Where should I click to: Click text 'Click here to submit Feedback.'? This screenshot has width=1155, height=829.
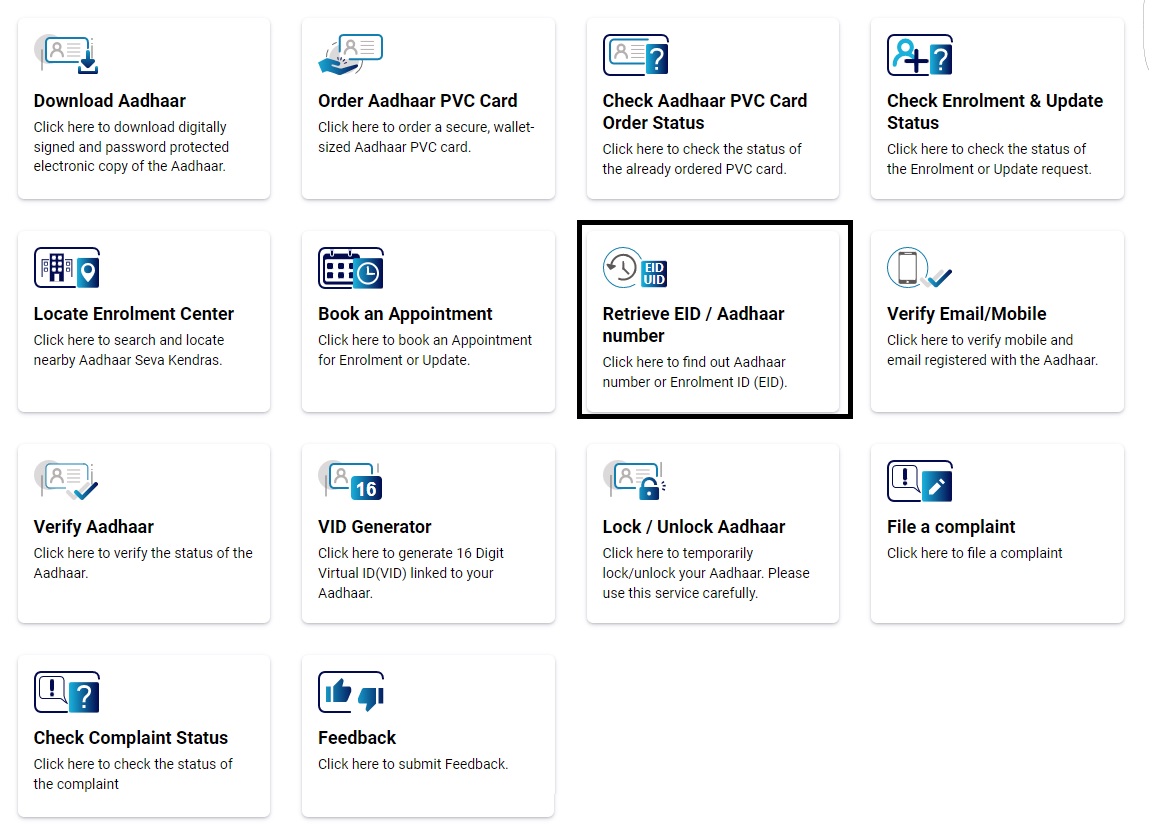tap(412, 764)
